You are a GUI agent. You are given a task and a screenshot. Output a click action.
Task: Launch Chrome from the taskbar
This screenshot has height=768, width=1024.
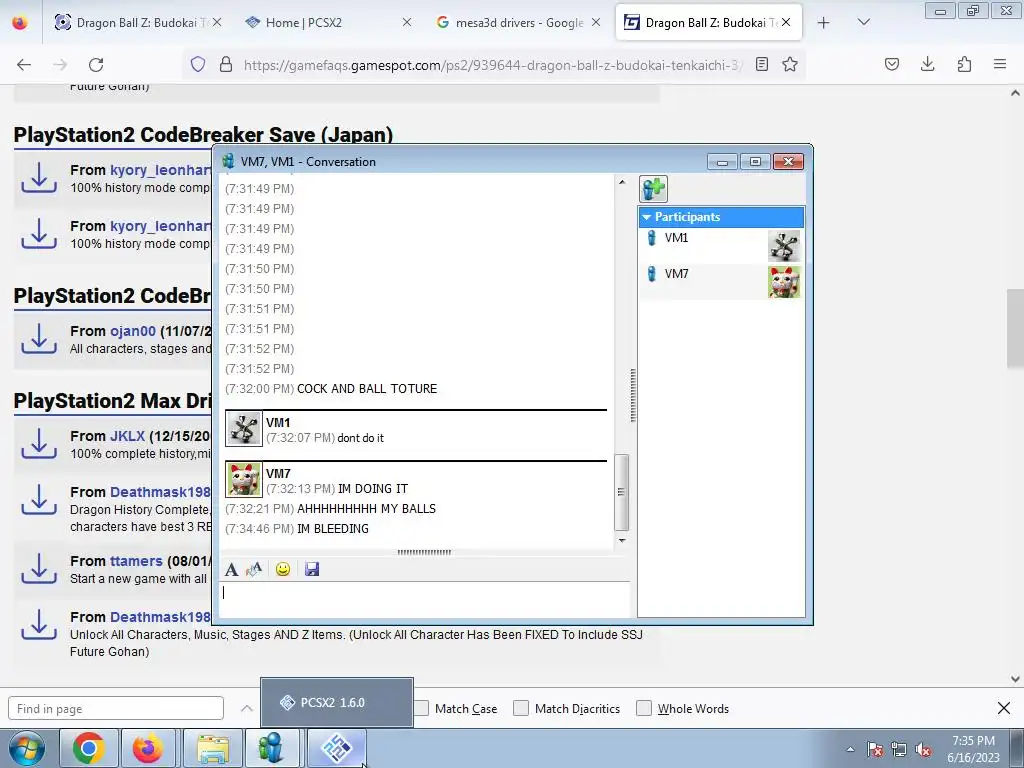89,748
